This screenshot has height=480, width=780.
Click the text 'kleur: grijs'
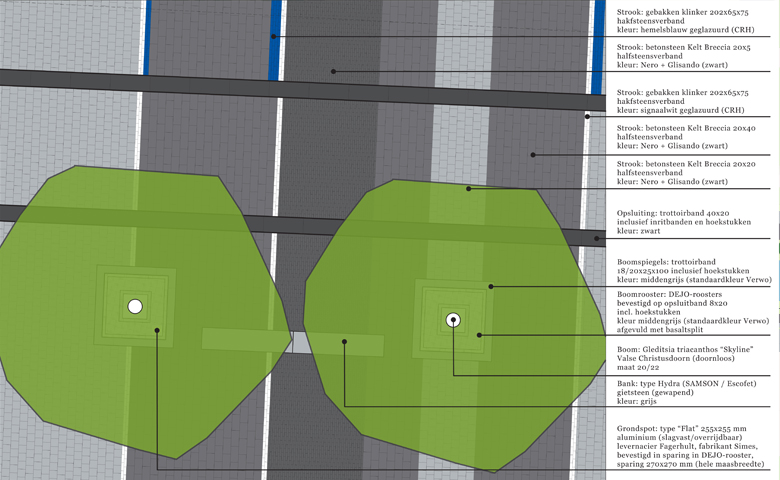coord(637,402)
